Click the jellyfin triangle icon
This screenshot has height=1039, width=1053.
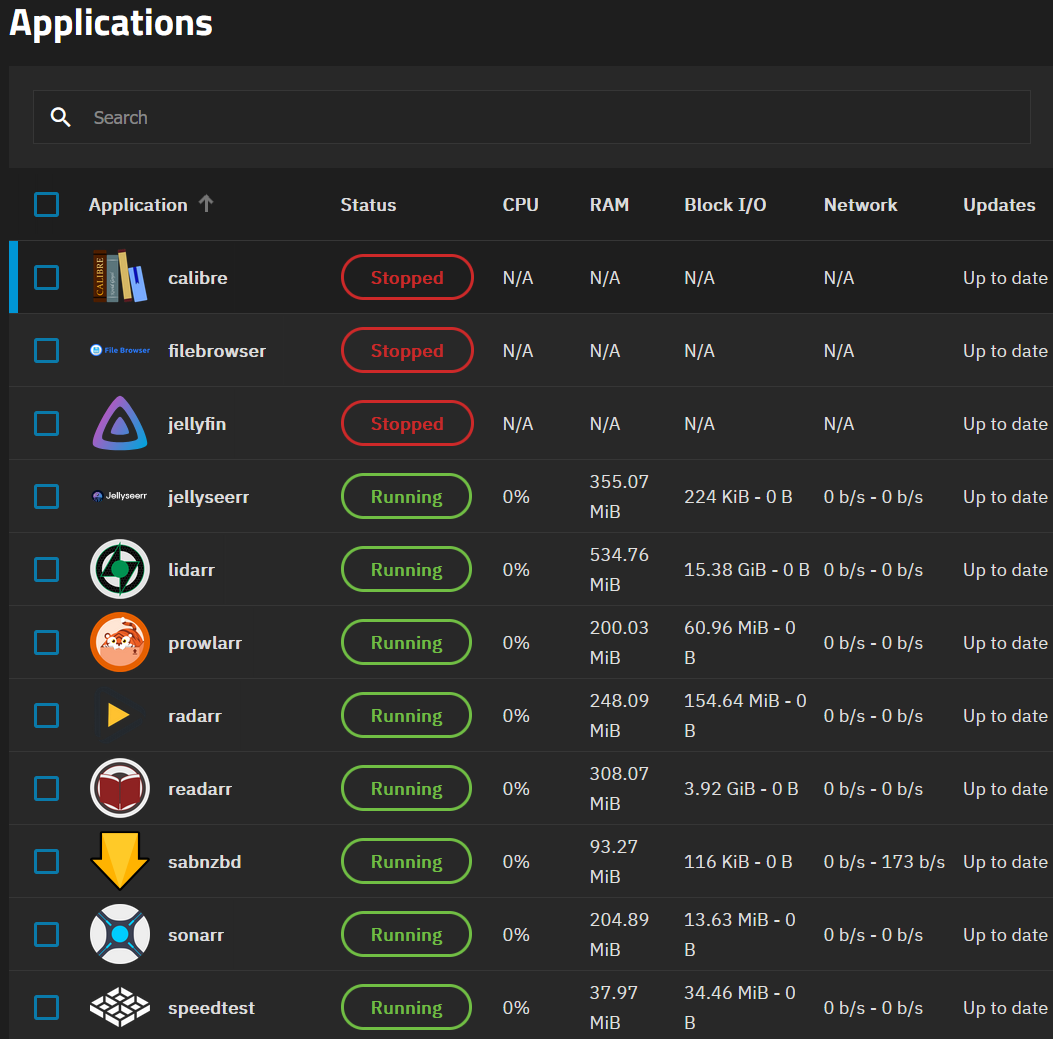tap(119, 423)
